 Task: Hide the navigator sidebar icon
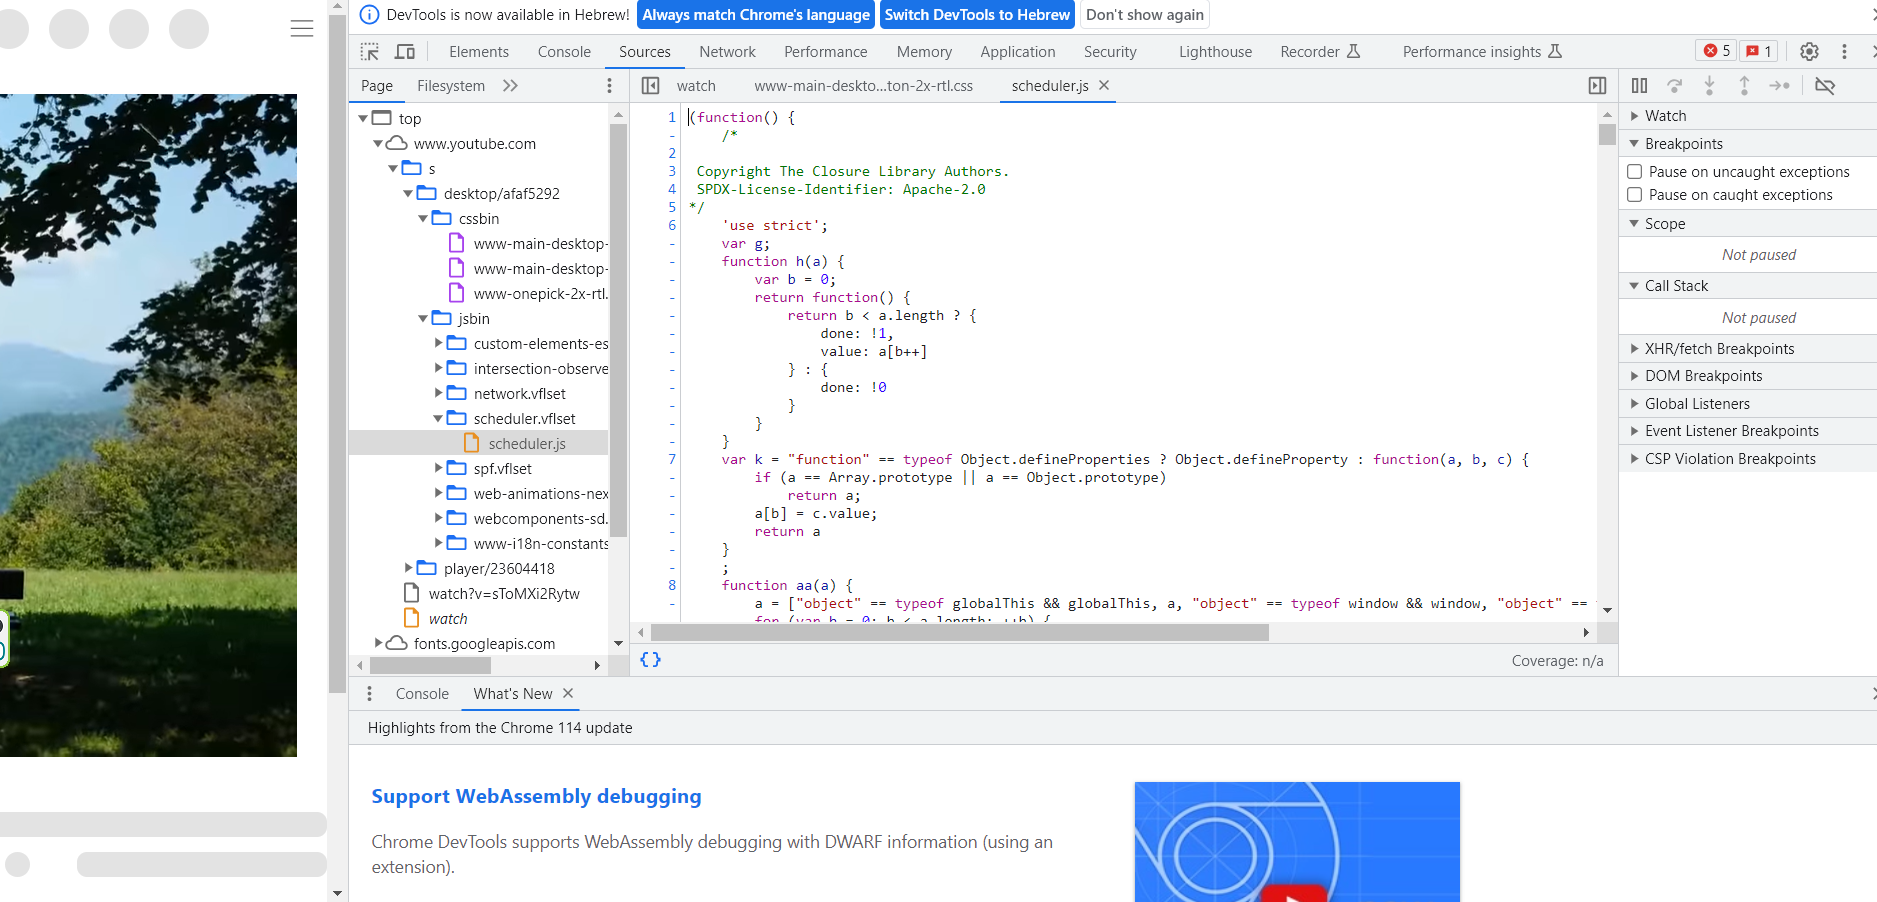[x=650, y=86]
